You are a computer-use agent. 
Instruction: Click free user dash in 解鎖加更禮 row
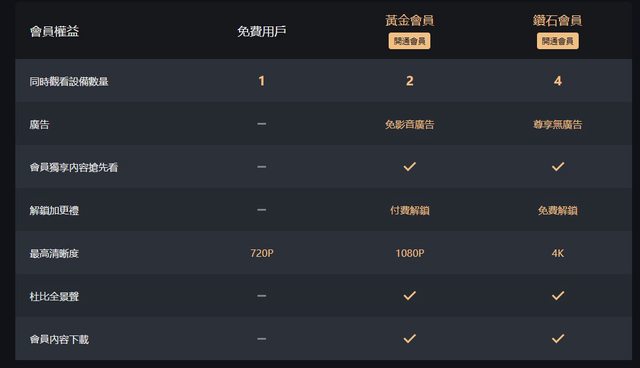tap(262, 210)
